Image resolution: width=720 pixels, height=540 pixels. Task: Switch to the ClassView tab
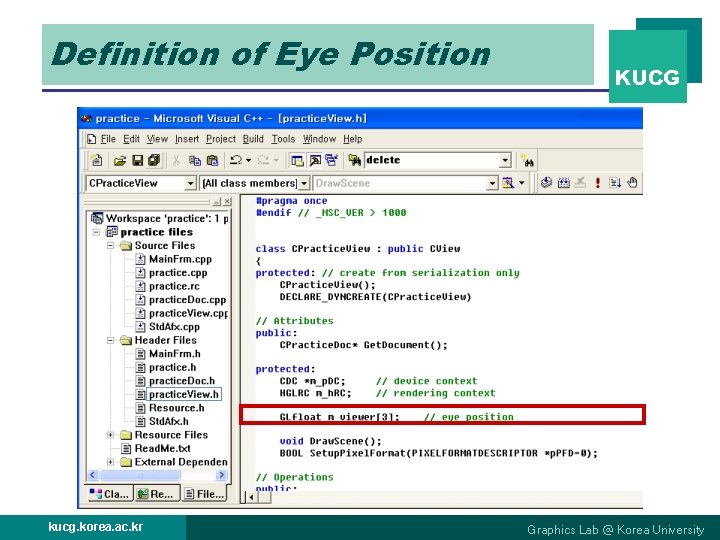(109, 494)
